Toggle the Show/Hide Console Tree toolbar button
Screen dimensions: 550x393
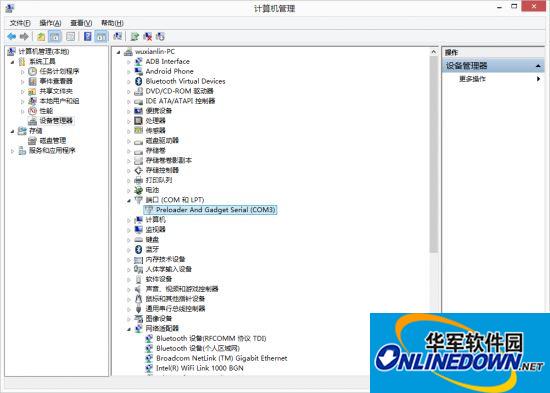(55, 36)
